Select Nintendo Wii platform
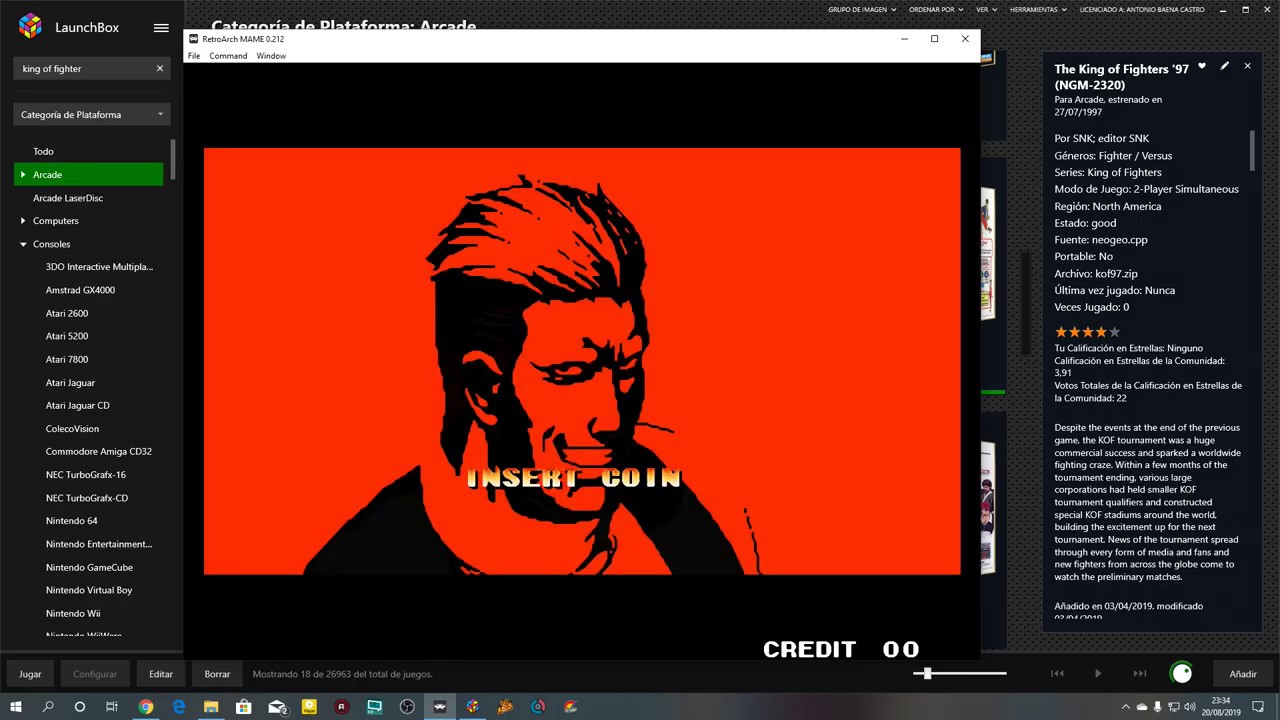The width and height of the screenshot is (1280, 720). (73, 613)
